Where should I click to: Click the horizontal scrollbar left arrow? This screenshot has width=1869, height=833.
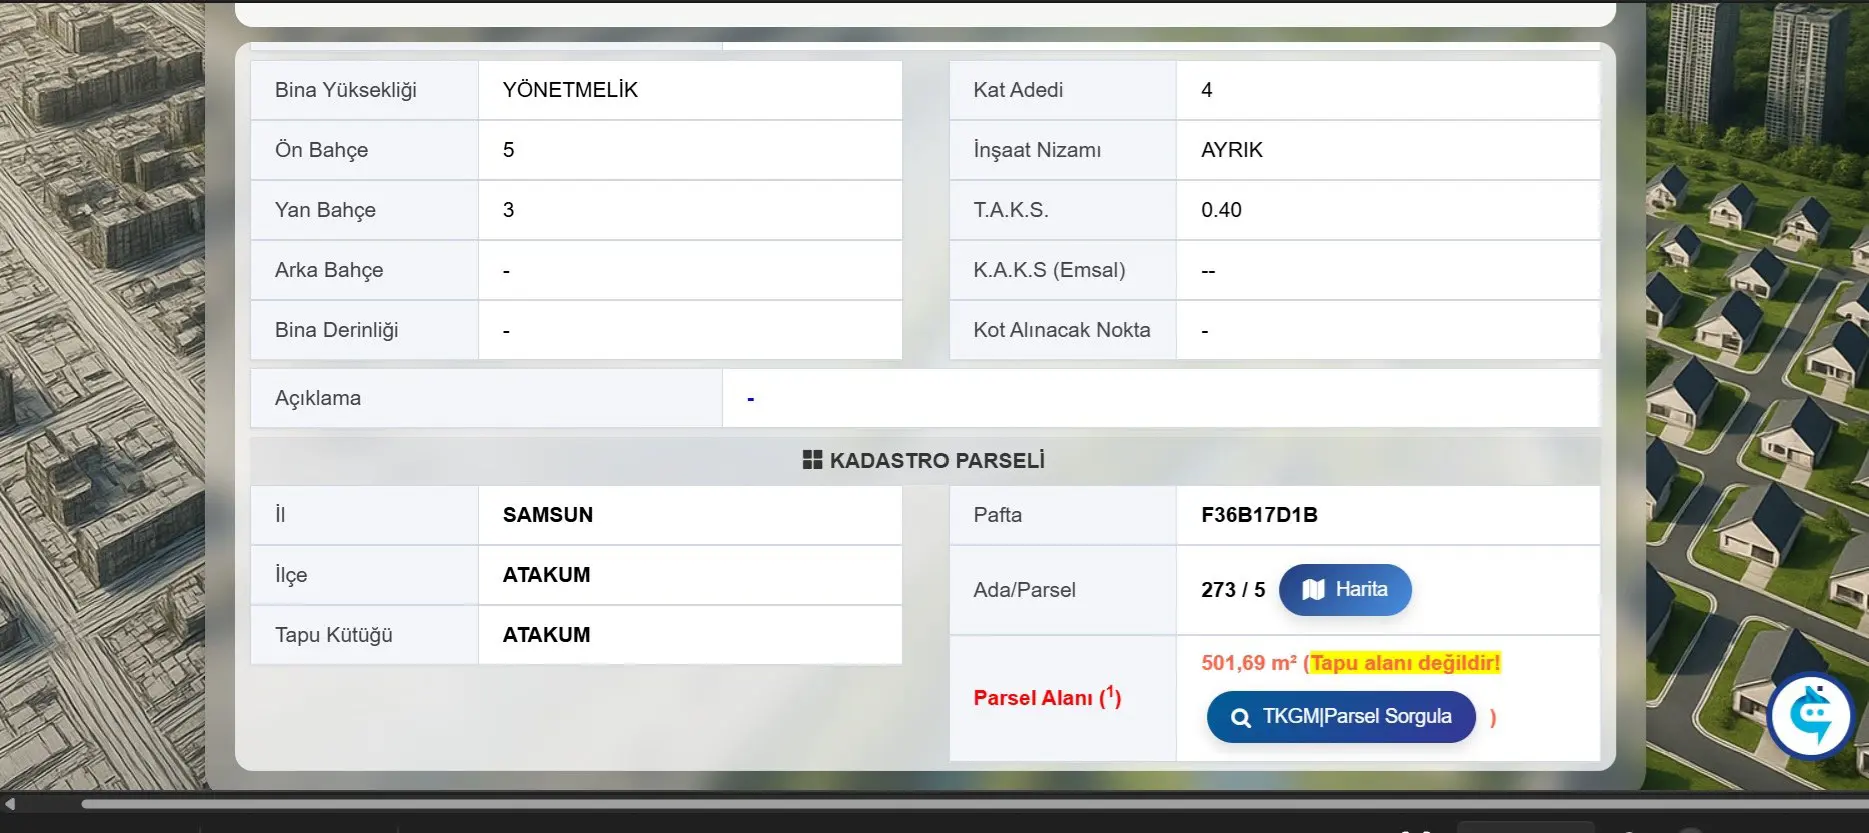pyautogui.click(x=10, y=803)
